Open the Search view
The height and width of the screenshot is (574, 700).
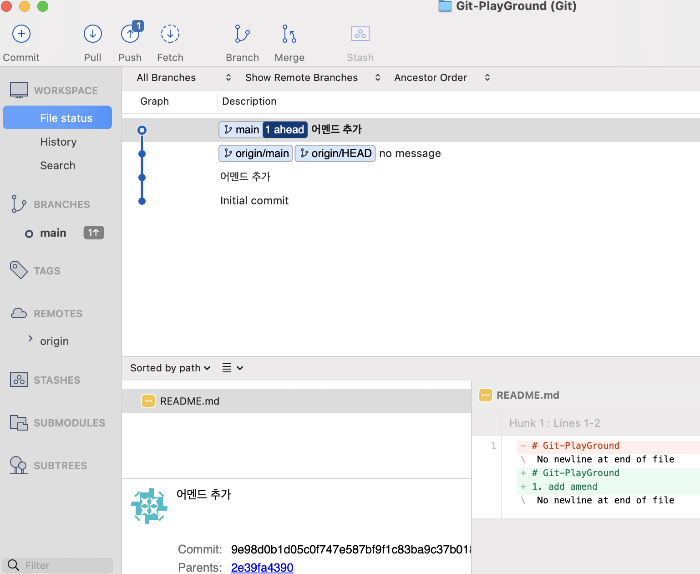58,166
